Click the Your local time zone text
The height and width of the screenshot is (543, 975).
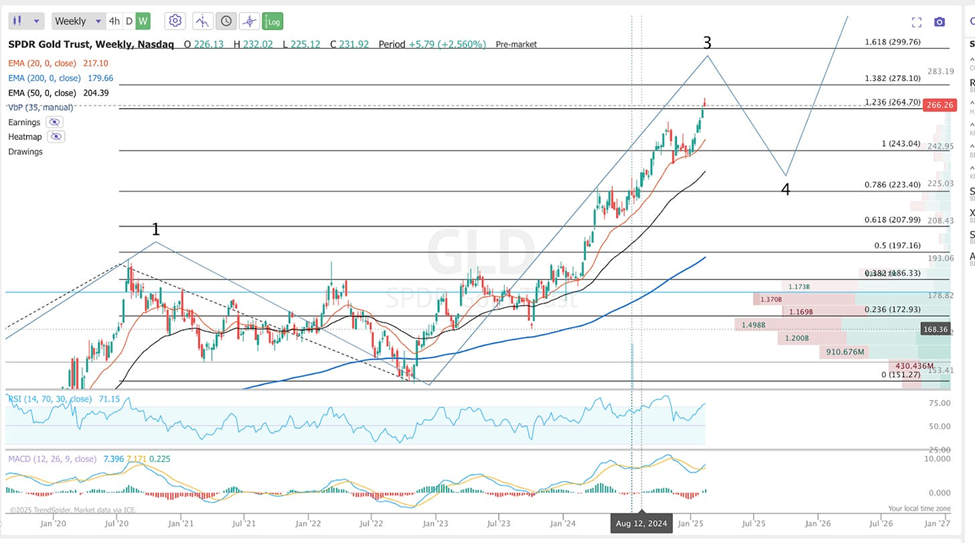(x=919, y=509)
